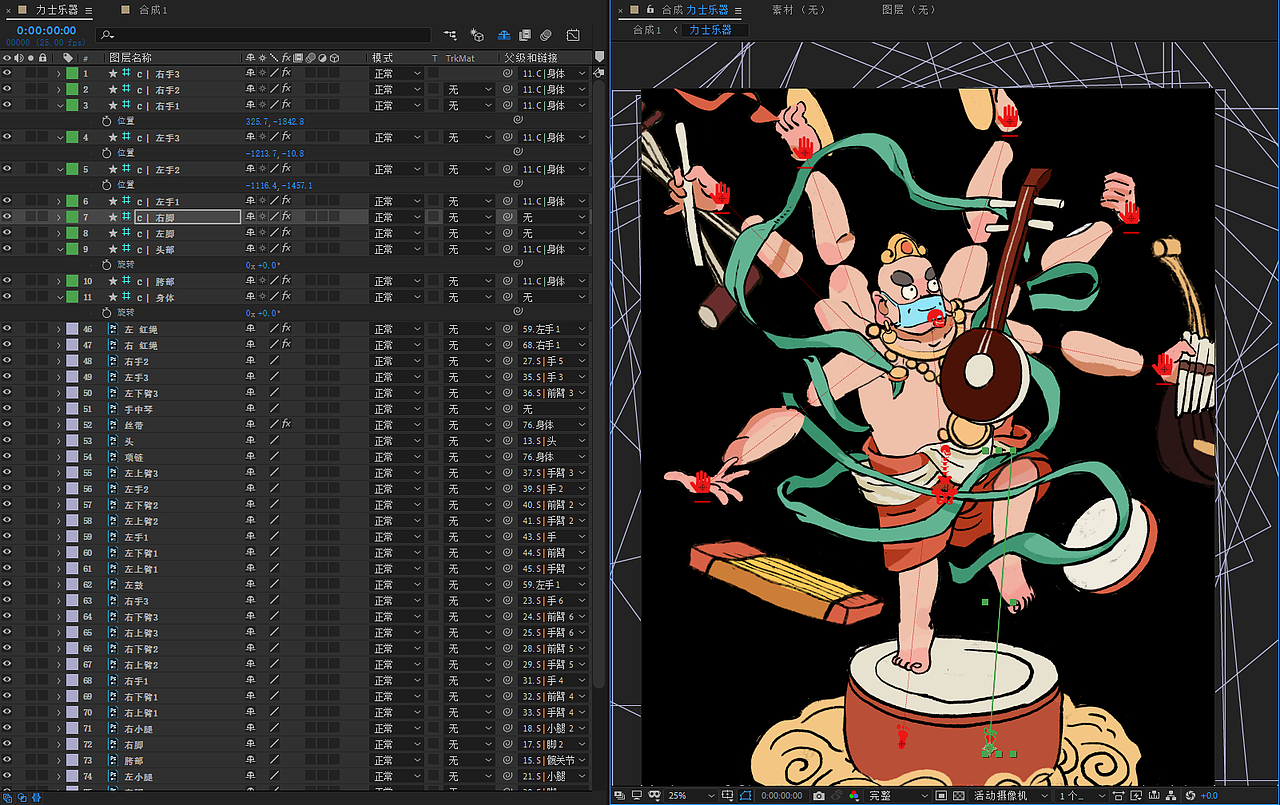The height and width of the screenshot is (805, 1280).
Task: Open the Graph Editor
Action: 573,35
